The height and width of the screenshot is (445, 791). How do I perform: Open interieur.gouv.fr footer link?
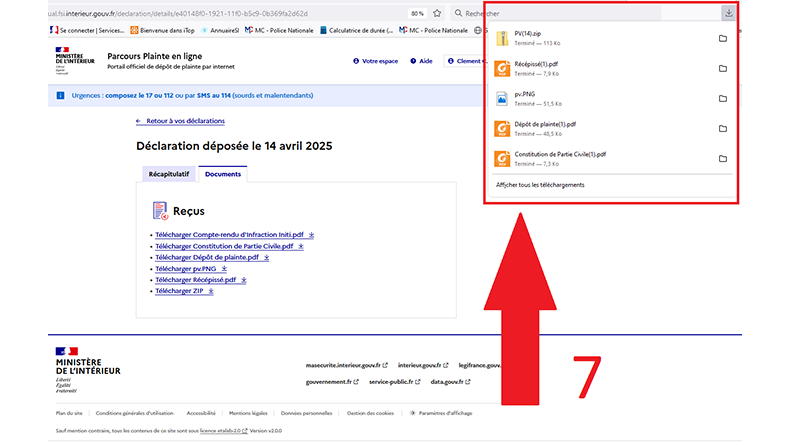pos(423,365)
